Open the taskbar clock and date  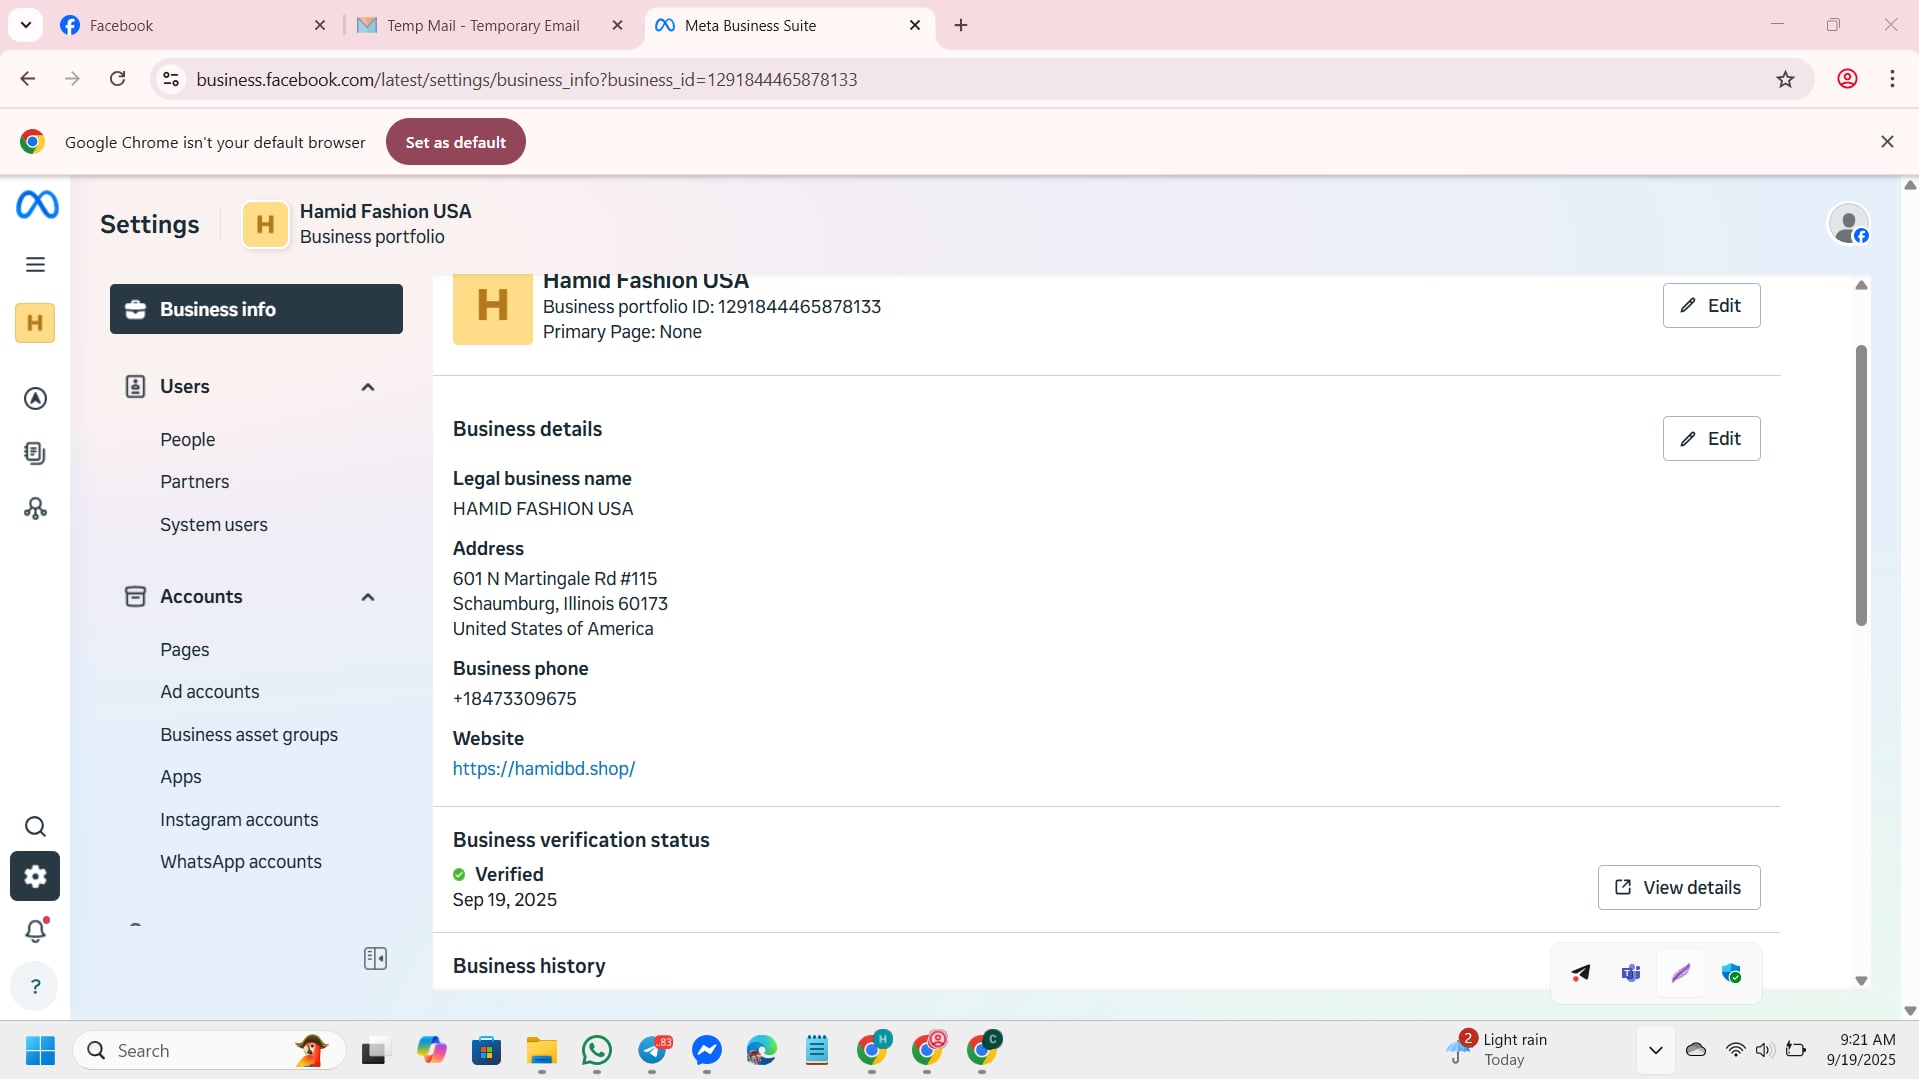[x=1861, y=1050]
